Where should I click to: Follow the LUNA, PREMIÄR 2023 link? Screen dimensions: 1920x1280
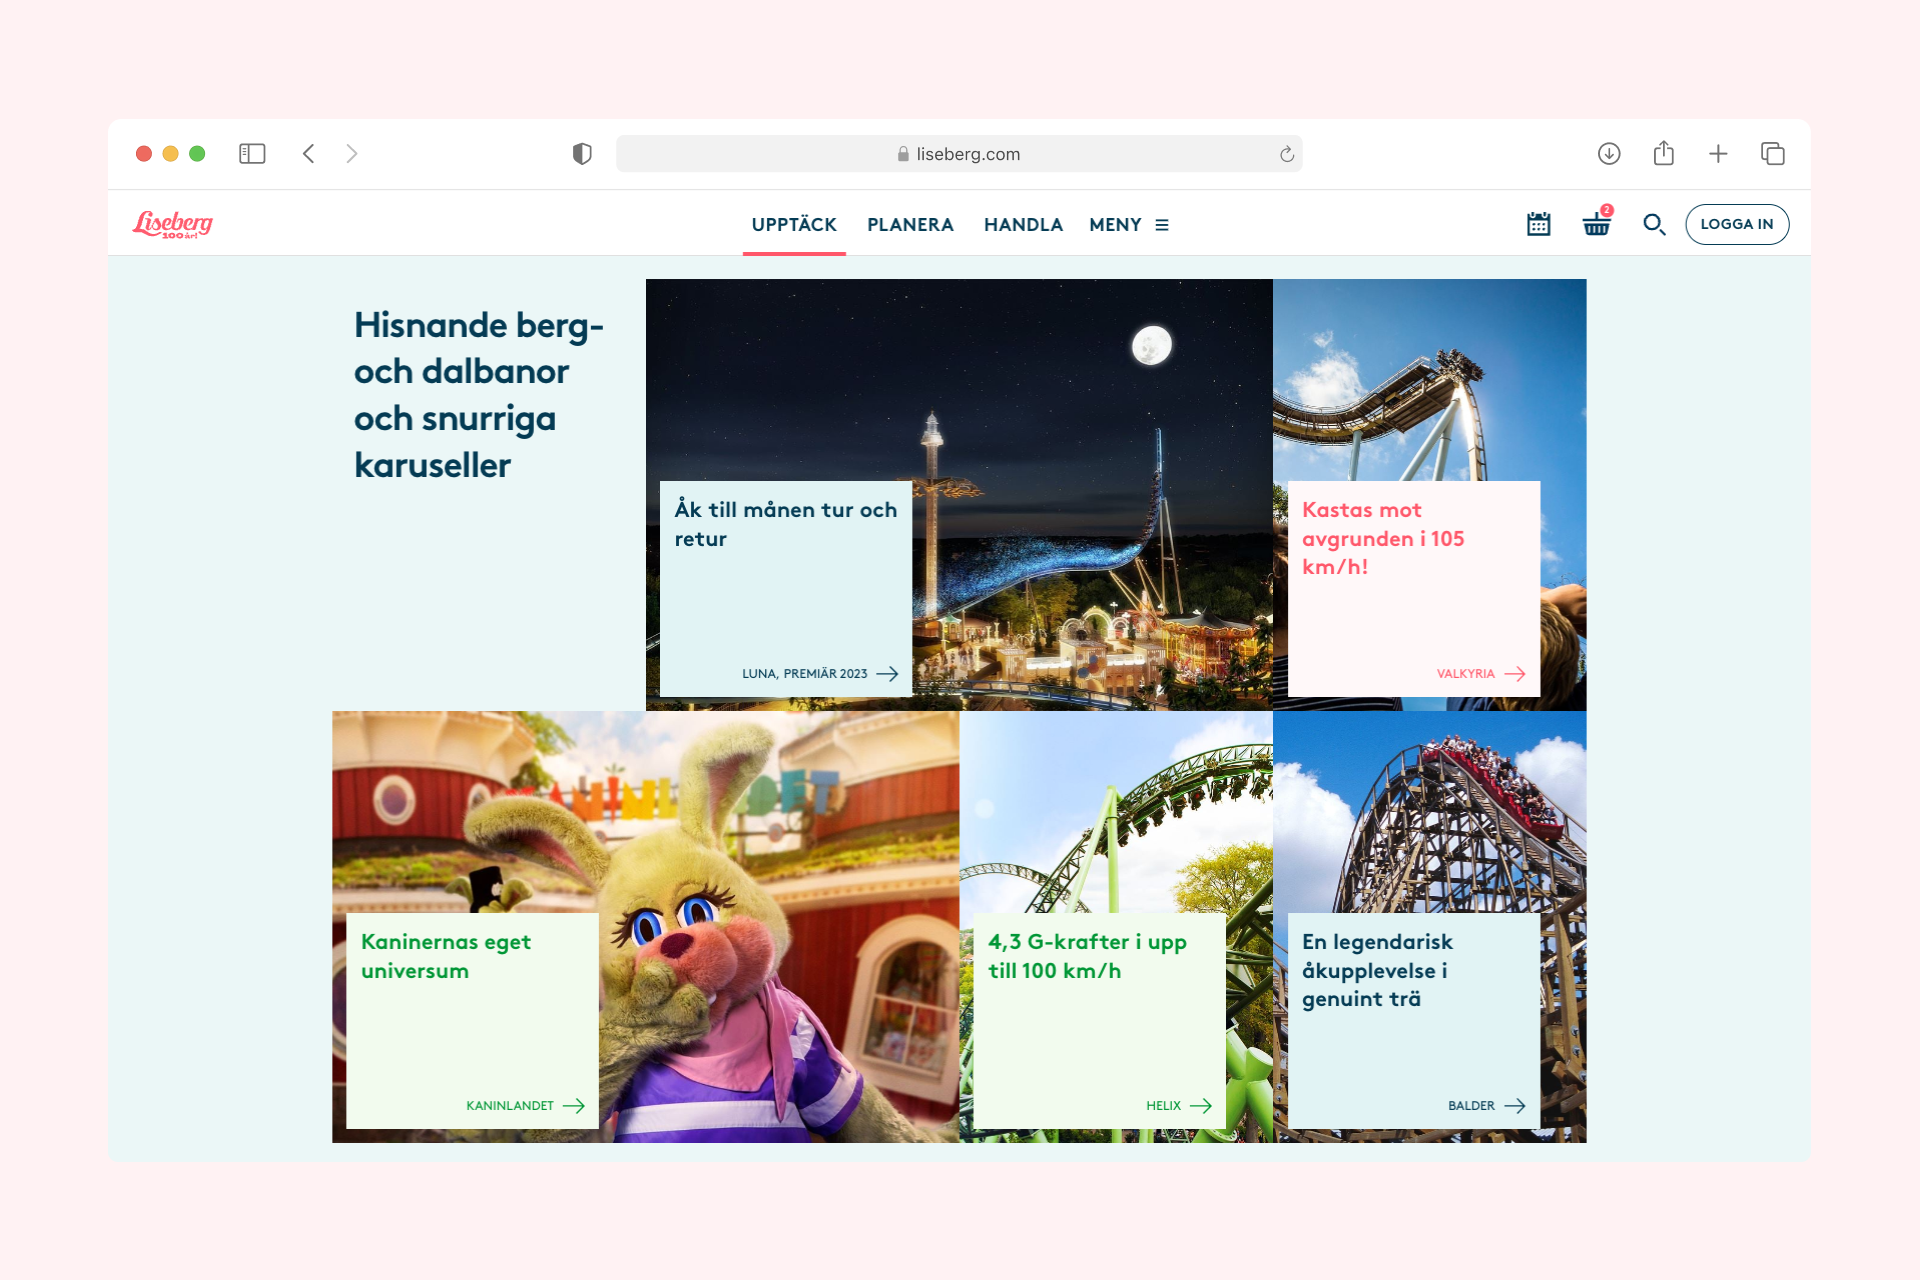pos(820,674)
